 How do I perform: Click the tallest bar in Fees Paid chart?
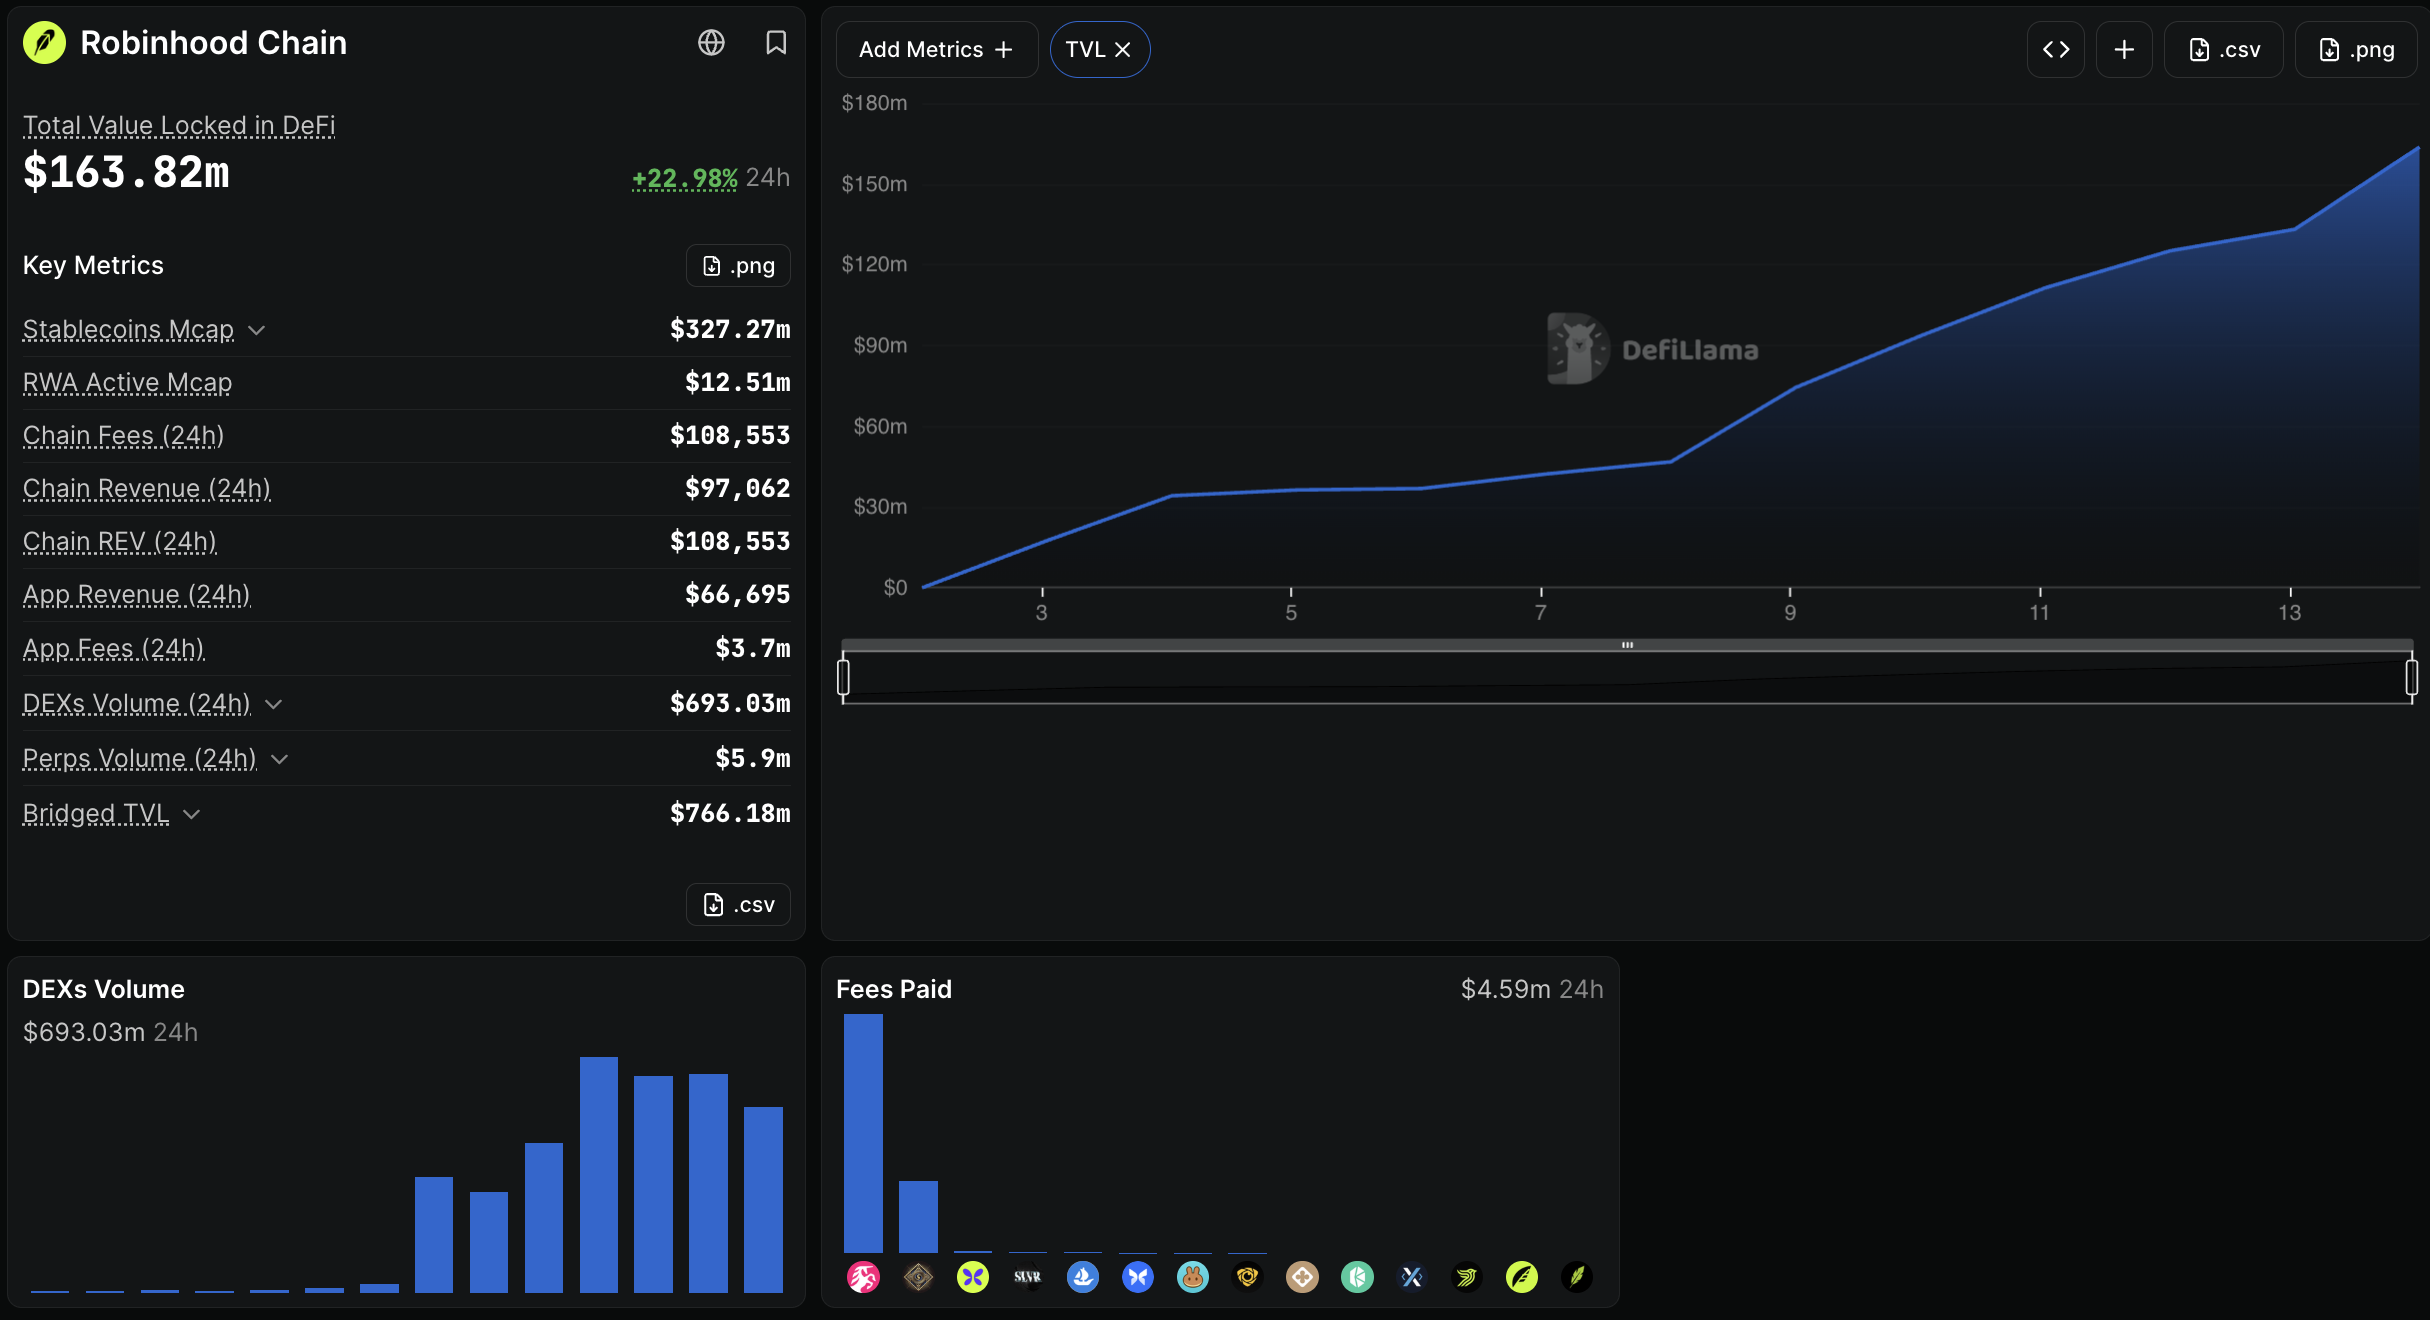click(x=863, y=1133)
